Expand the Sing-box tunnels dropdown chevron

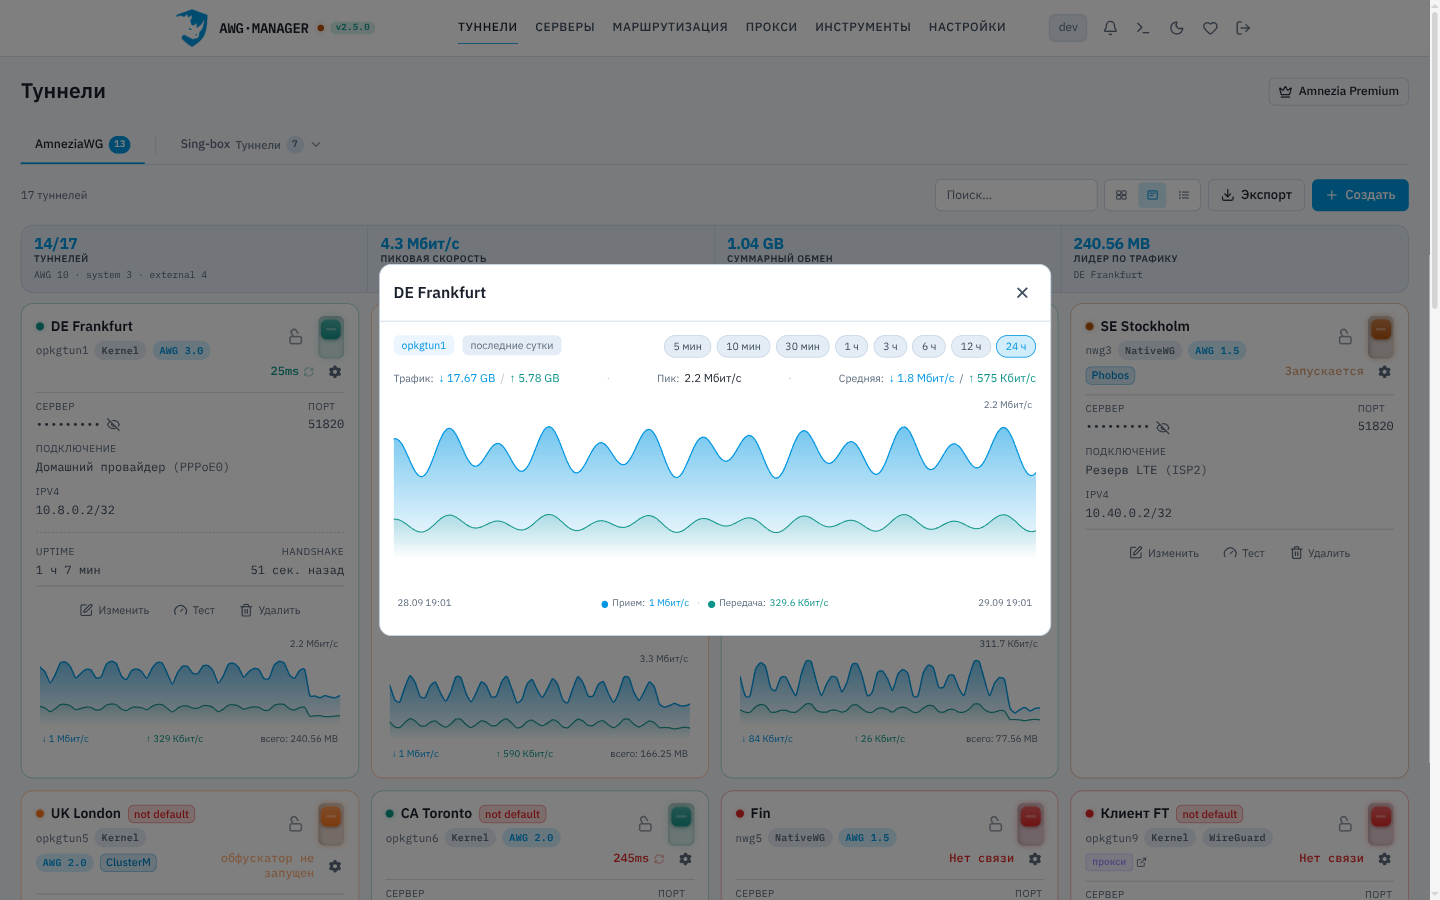coord(316,144)
